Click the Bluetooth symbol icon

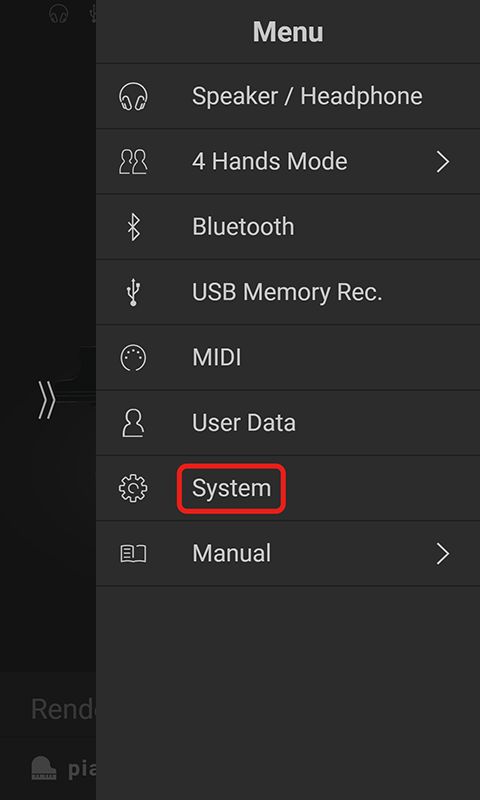tap(133, 227)
